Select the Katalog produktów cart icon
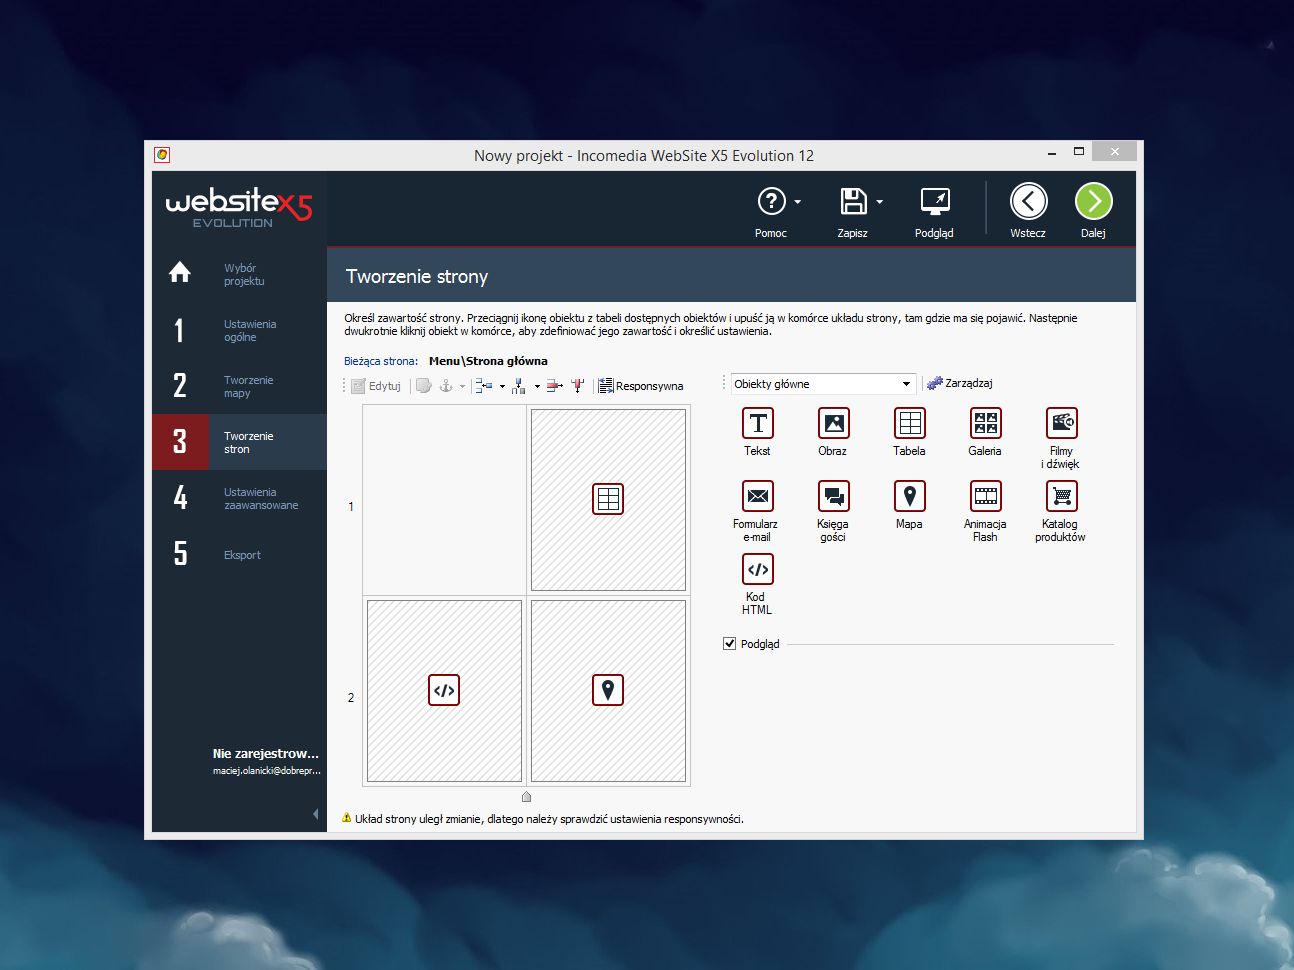 (x=1061, y=497)
